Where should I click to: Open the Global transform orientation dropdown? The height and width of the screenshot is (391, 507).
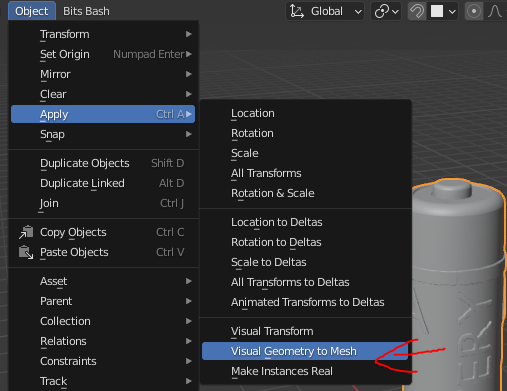(x=325, y=11)
